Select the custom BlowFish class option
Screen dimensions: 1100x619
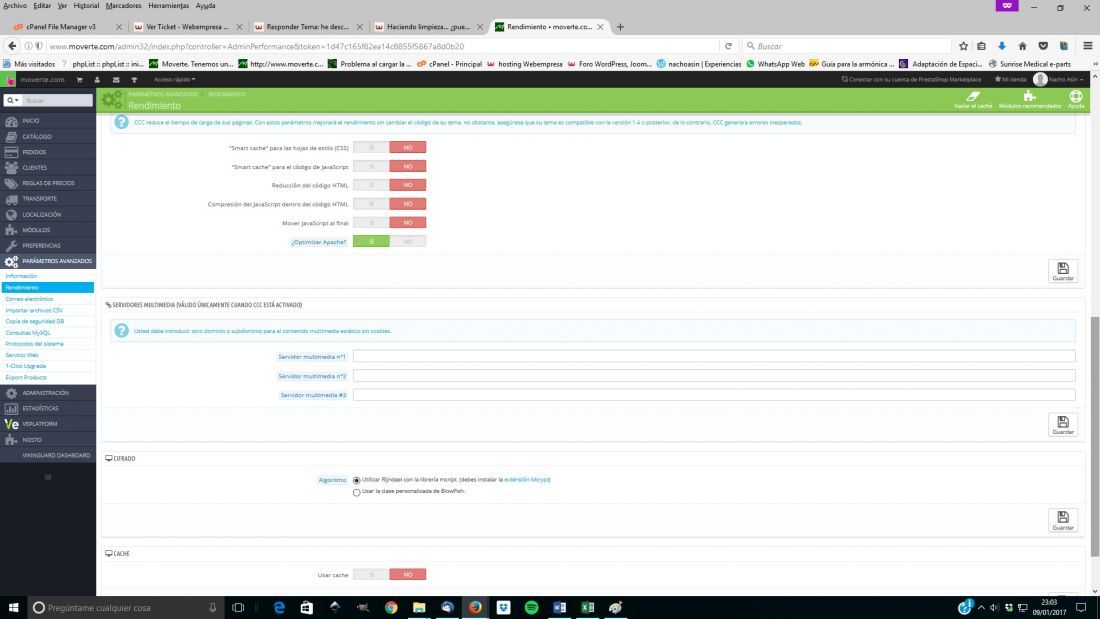click(x=356, y=493)
